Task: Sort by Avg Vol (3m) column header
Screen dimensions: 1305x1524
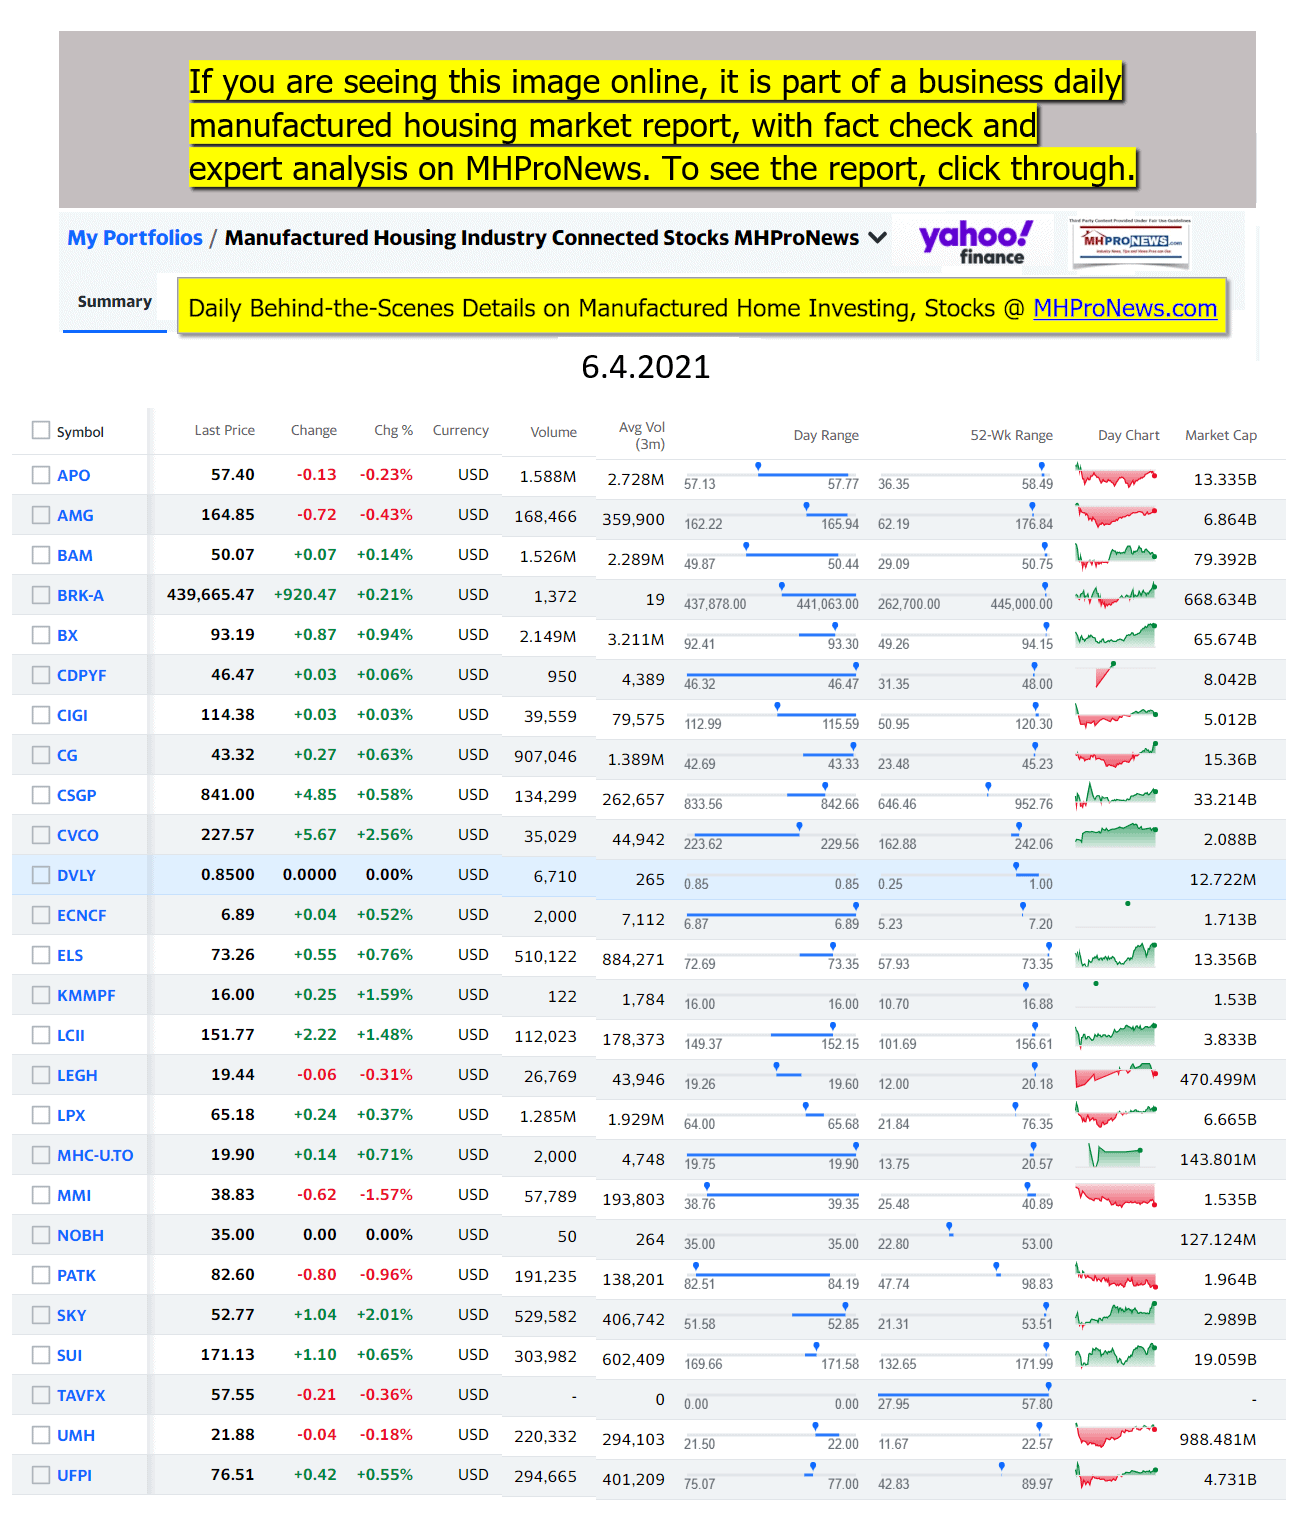Action: [642, 435]
